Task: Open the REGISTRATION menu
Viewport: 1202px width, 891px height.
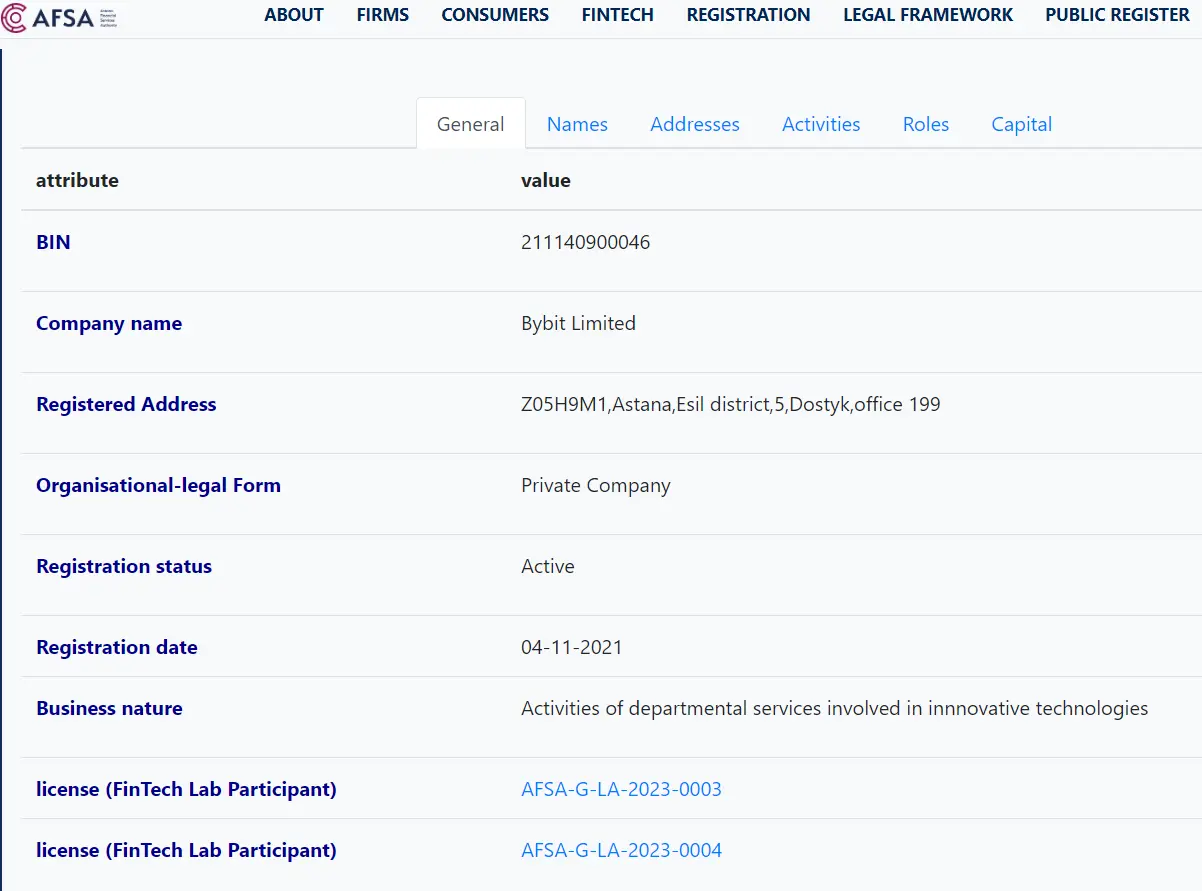Action: point(748,15)
